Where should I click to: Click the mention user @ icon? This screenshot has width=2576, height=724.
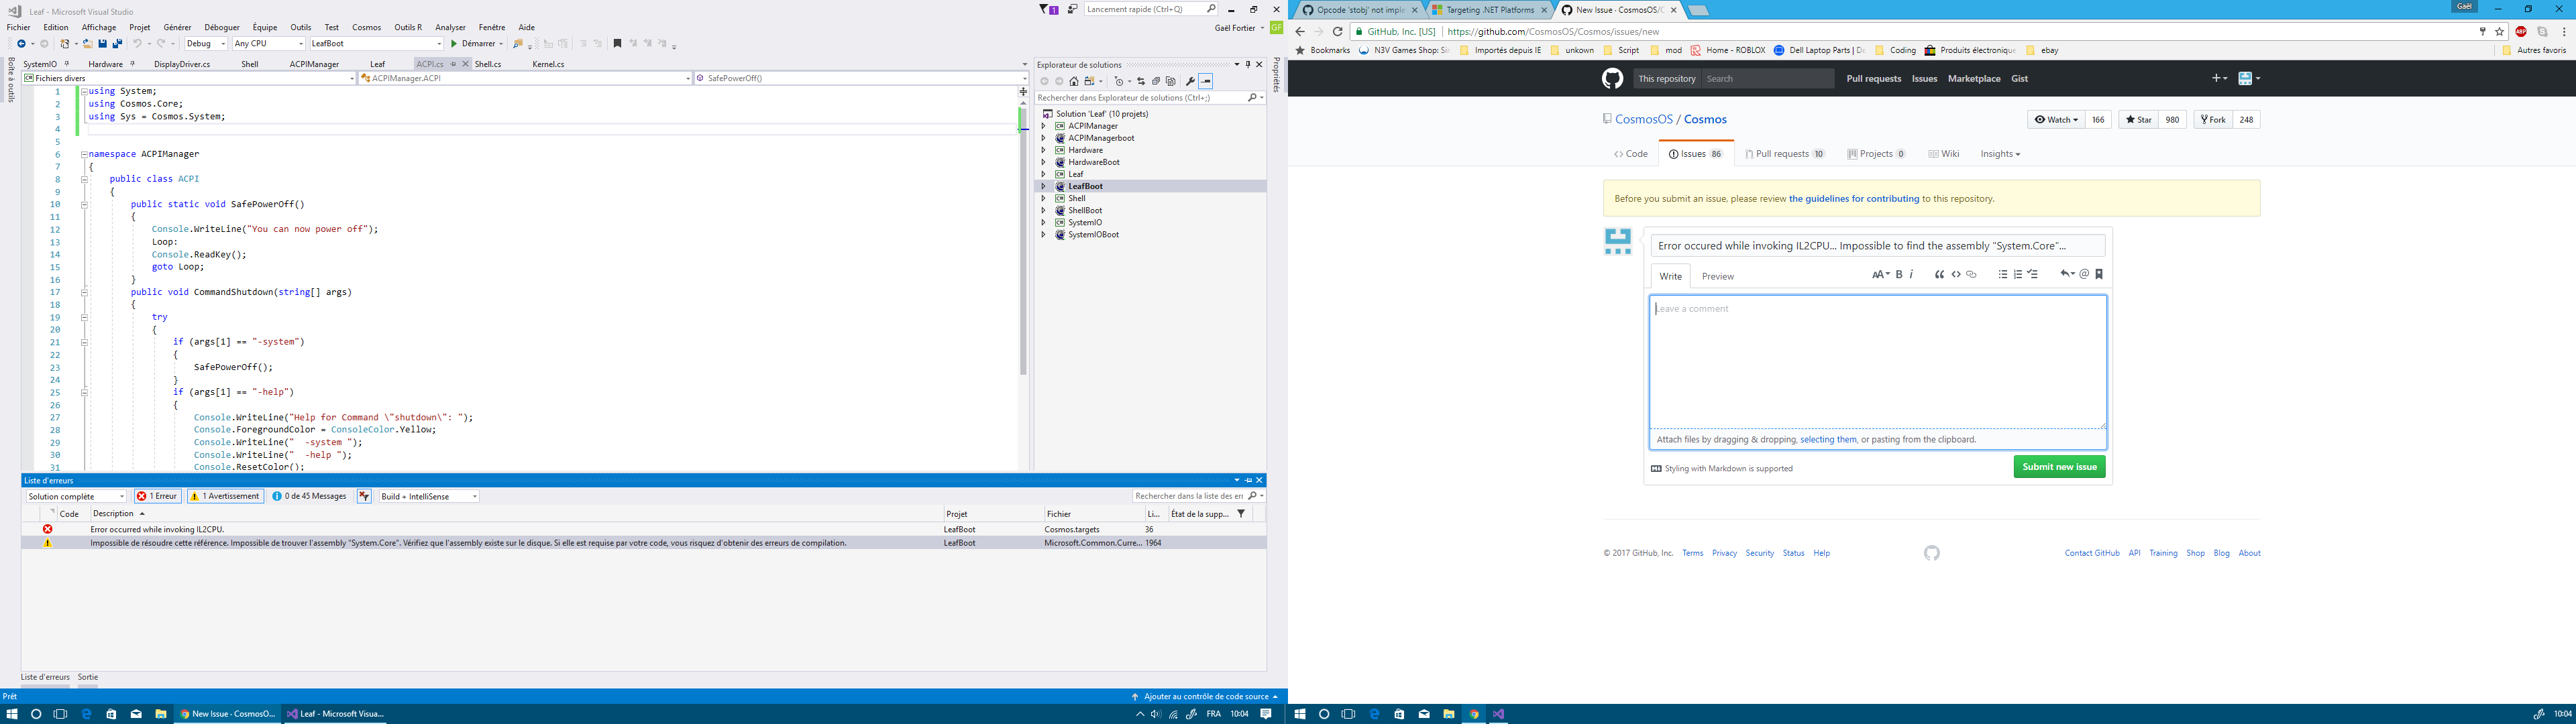point(2084,275)
